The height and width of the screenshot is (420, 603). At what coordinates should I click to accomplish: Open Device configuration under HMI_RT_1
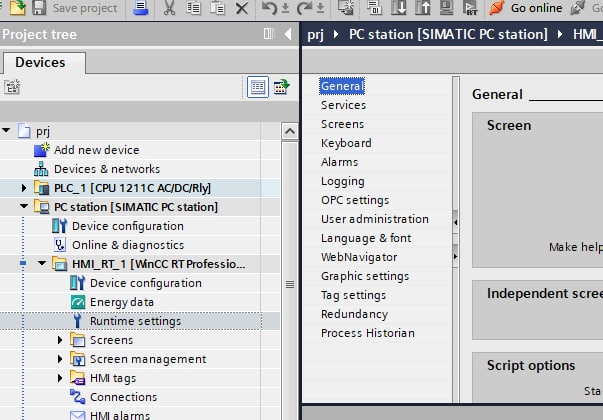146,283
